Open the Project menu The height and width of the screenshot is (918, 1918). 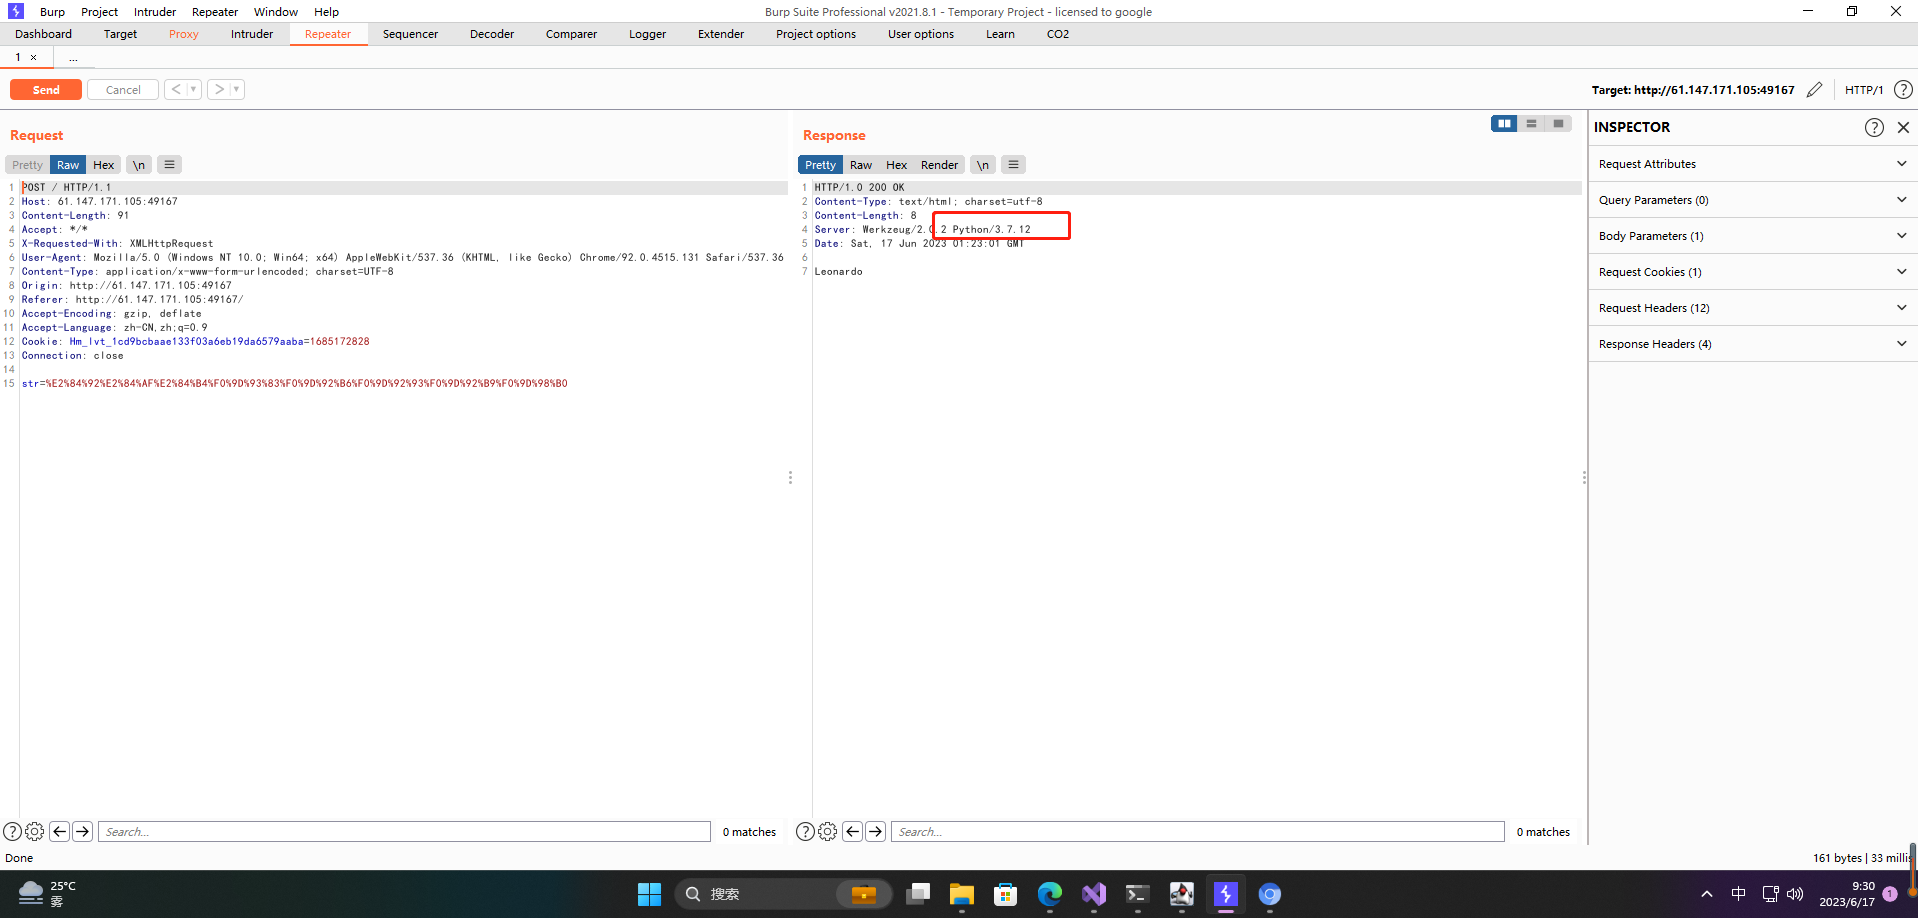click(99, 12)
